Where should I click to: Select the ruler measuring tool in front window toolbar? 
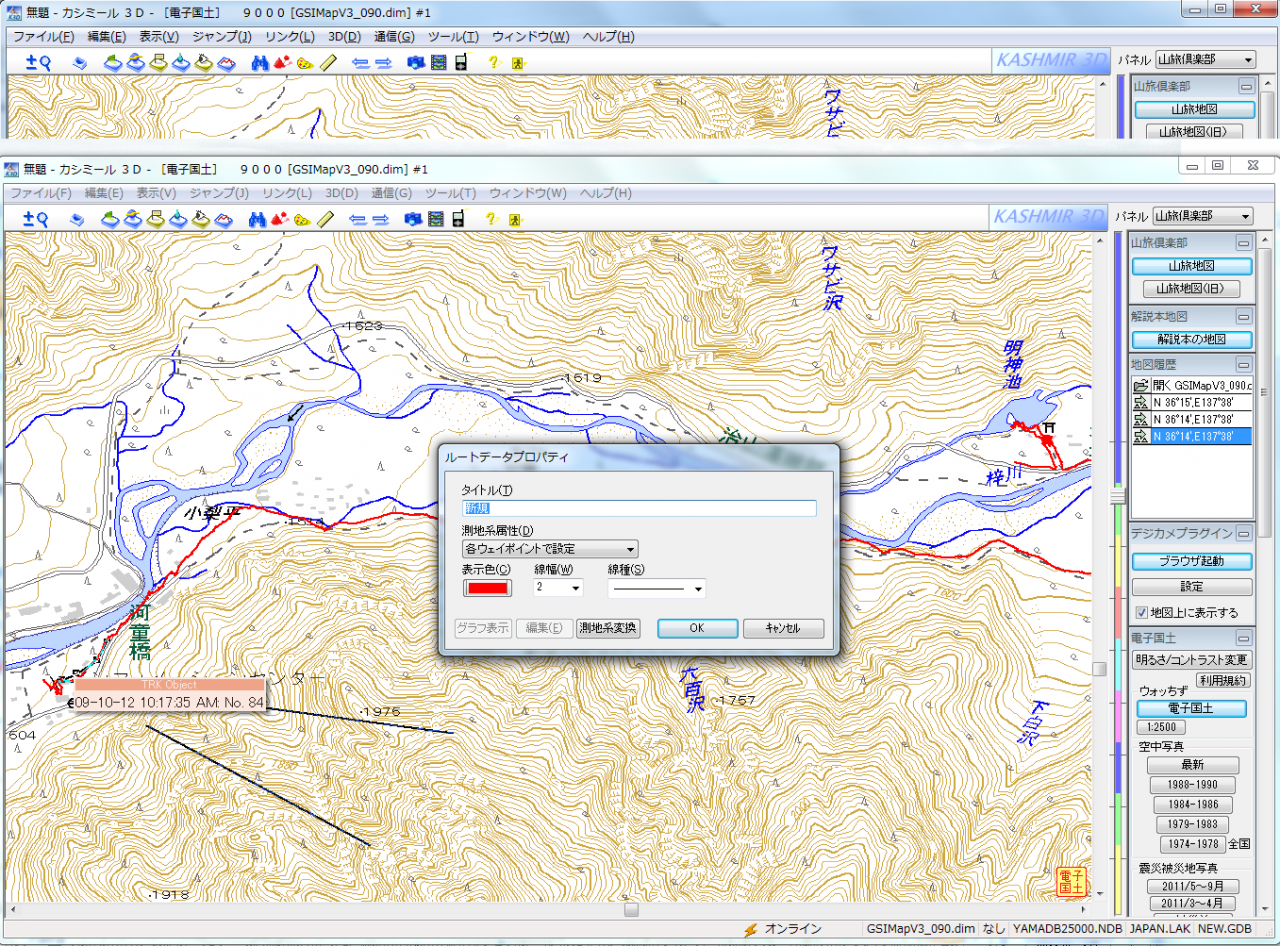tap(325, 218)
